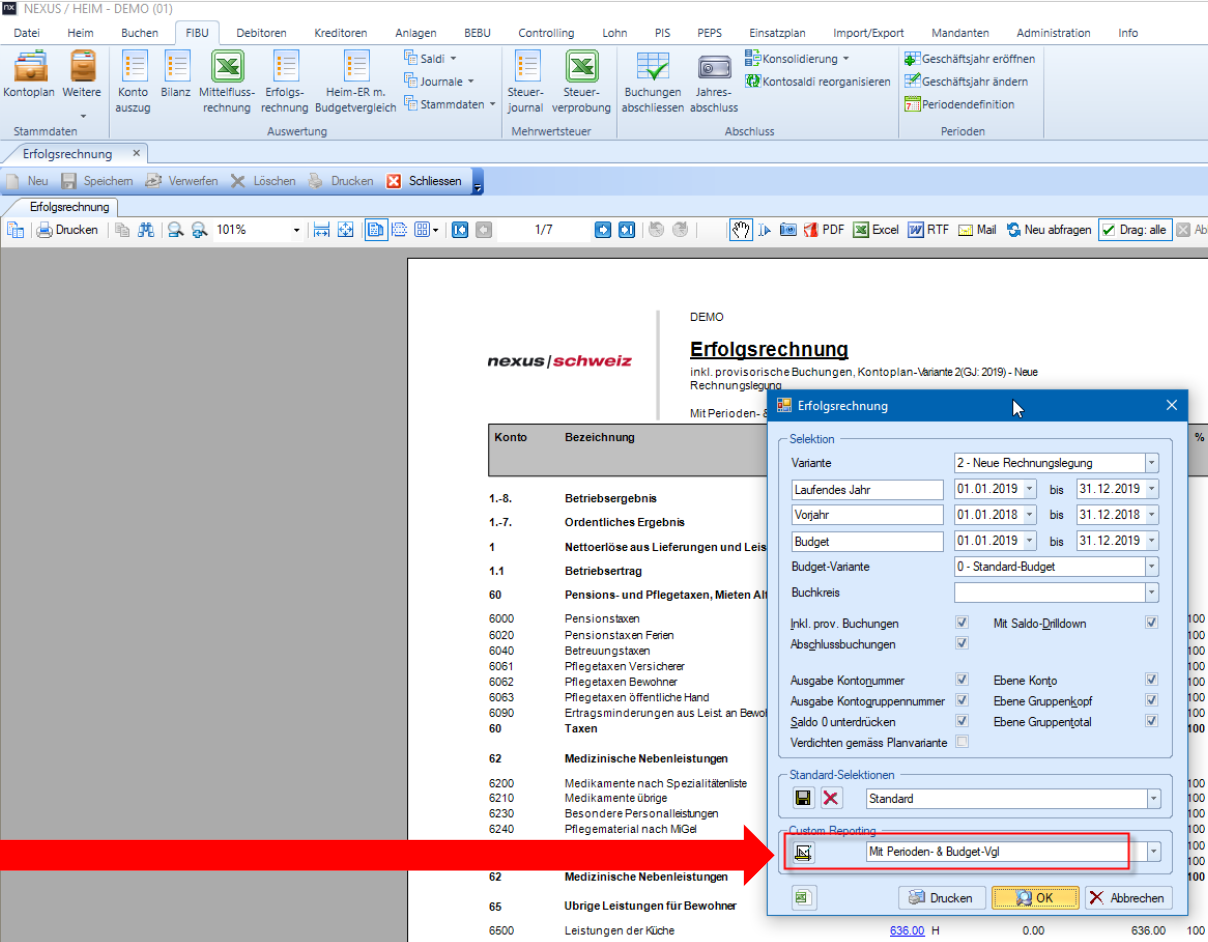Open the Budget-Variante dropdown list
The height and width of the screenshot is (942, 1208).
tap(1151, 567)
